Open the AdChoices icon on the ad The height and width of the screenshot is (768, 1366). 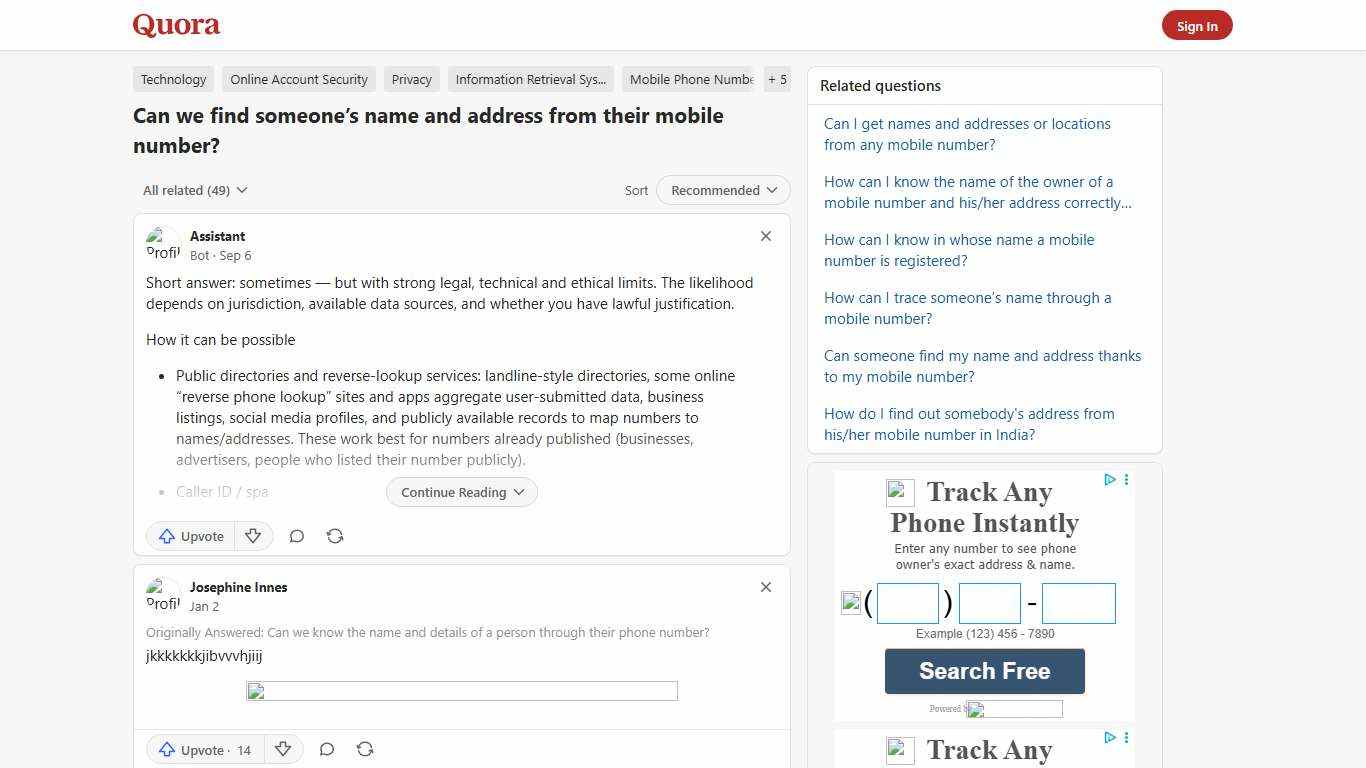(x=1109, y=480)
